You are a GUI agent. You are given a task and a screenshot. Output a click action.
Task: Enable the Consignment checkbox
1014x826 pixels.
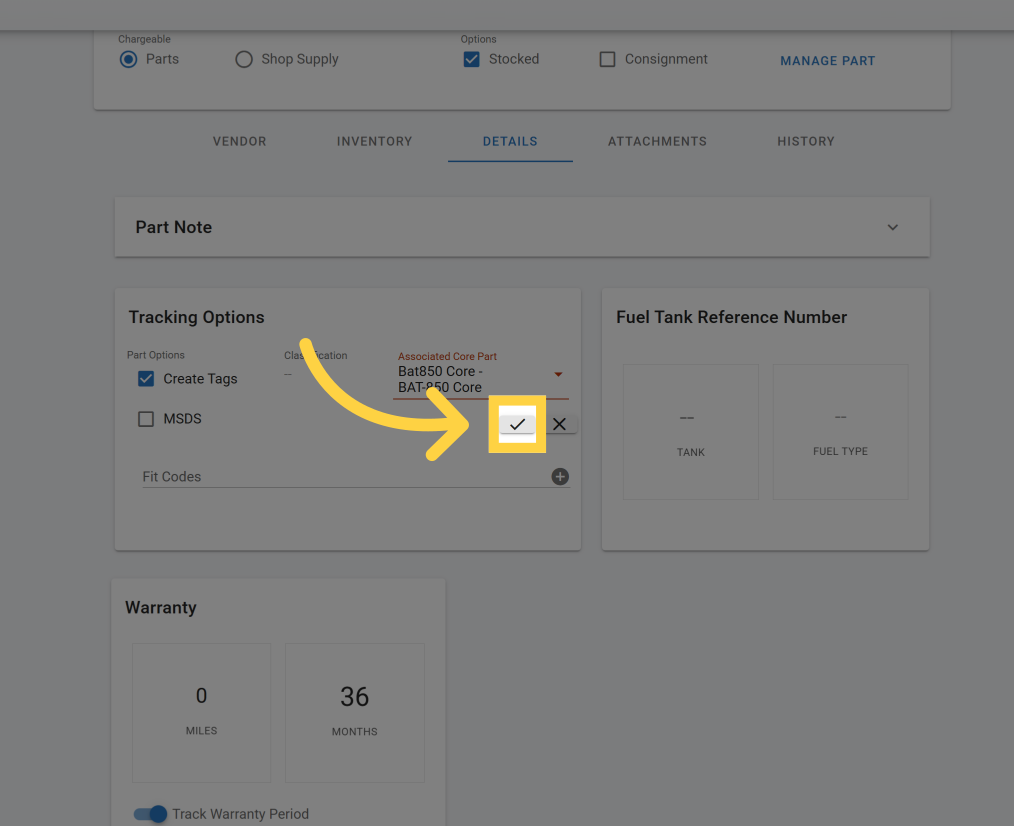point(607,59)
